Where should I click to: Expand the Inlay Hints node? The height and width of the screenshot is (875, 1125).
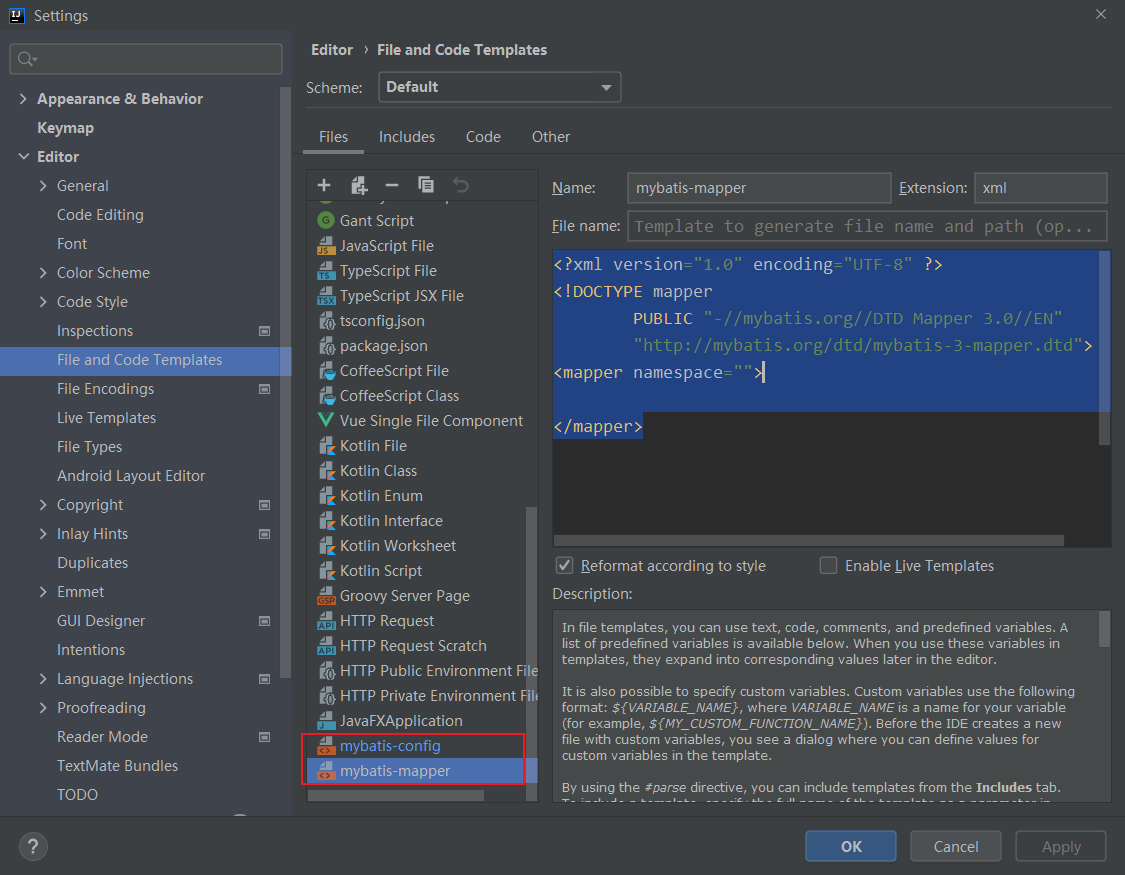pos(43,534)
